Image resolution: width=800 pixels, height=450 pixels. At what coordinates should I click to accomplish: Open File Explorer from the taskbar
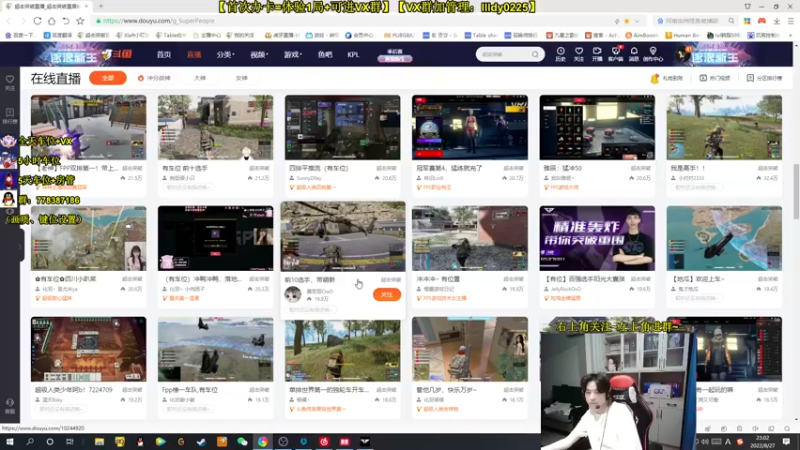pyautogui.click(x=99, y=441)
